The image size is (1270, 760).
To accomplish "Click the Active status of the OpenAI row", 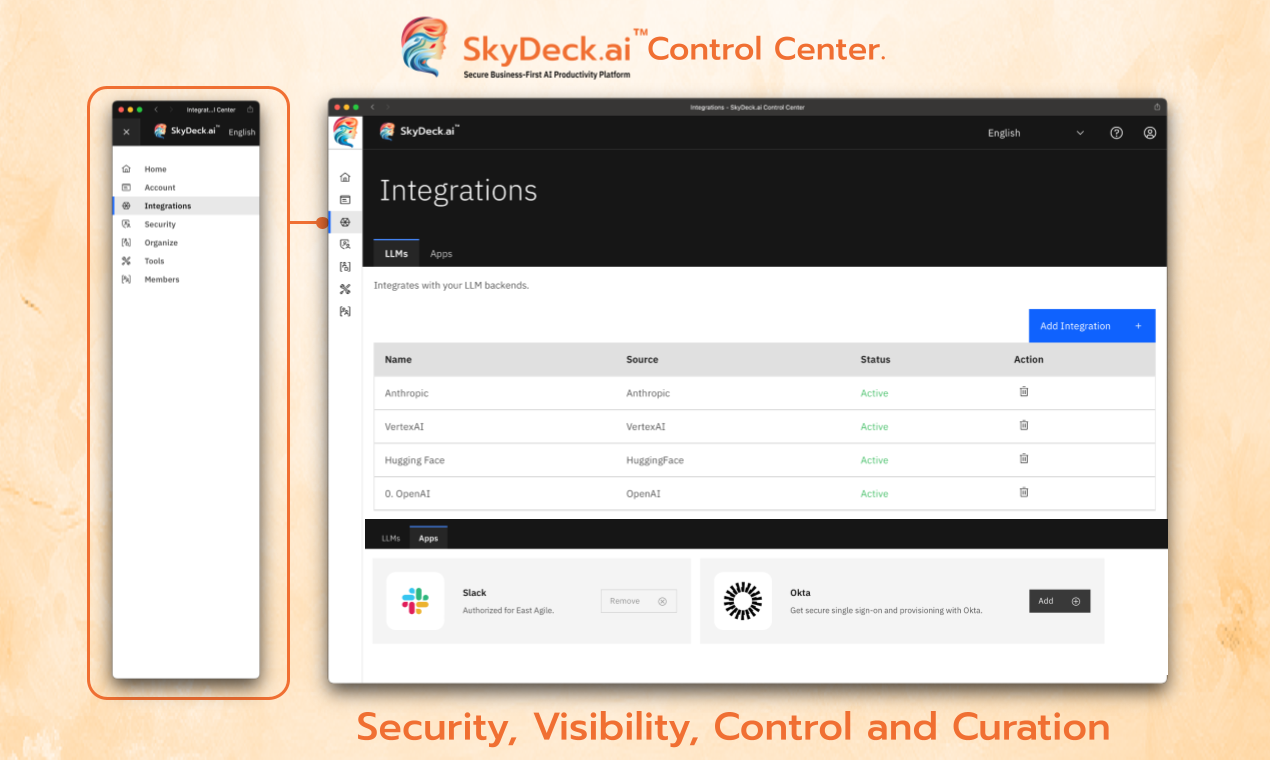I will pyautogui.click(x=874, y=494).
